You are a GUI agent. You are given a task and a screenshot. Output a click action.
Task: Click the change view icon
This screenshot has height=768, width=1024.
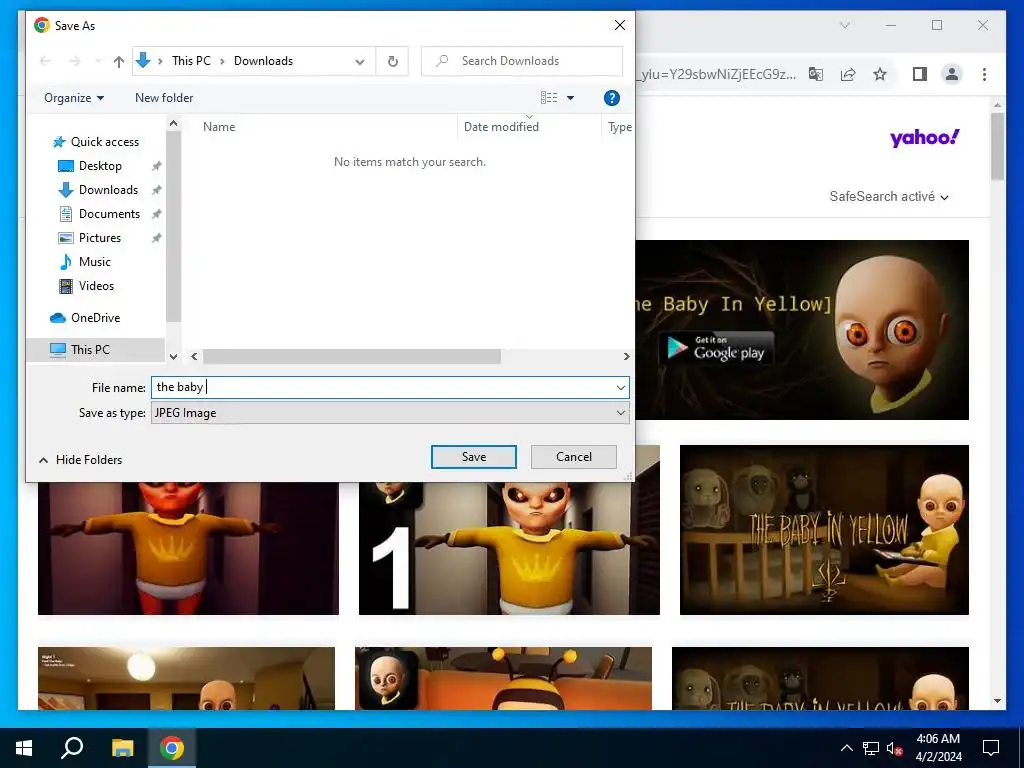tap(549, 98)
